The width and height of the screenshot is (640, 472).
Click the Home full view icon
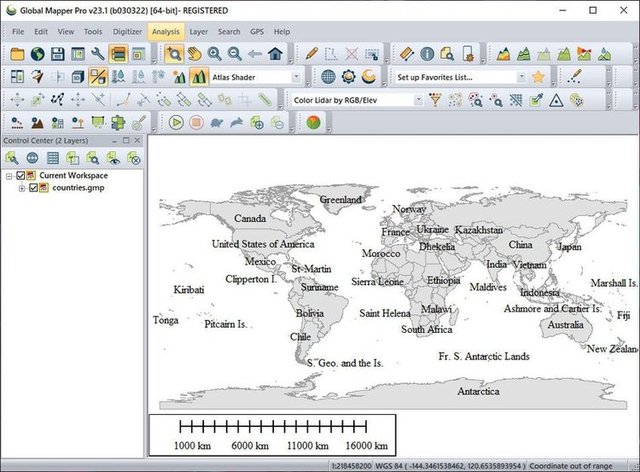(275, 53)
